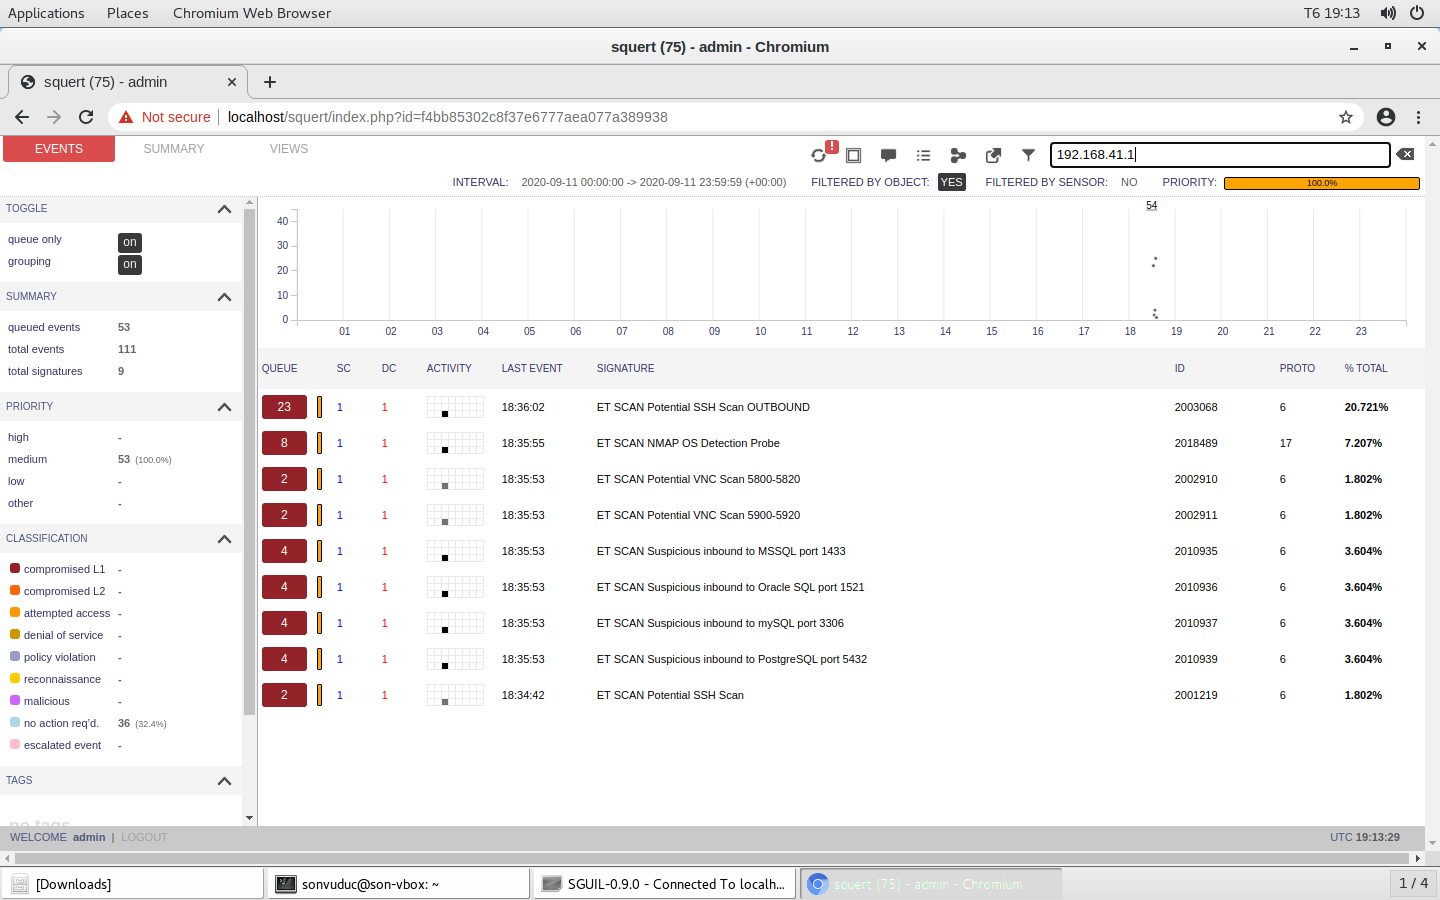Toggle 'grouping' off
Viewport: 1440px width, 900px height.
tap(129, 264)
